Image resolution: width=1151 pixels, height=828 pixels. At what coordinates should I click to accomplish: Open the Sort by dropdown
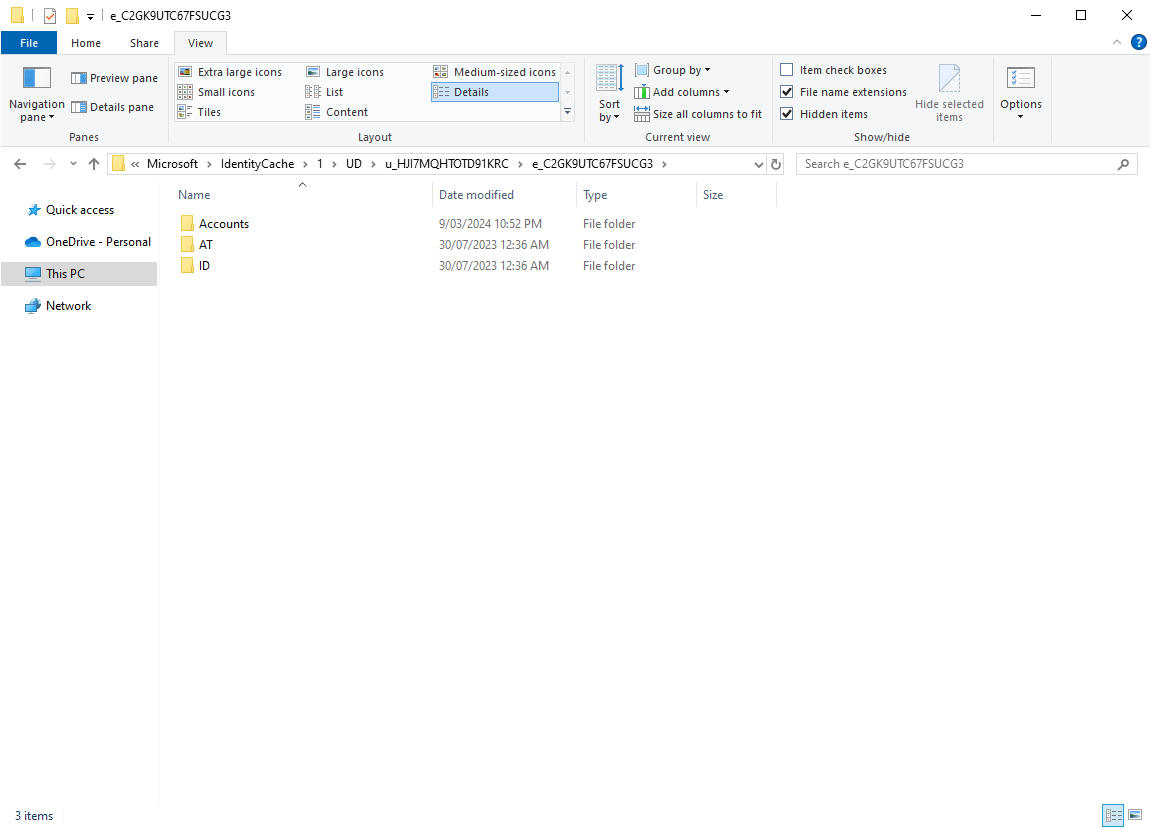(x=608, y=95)
